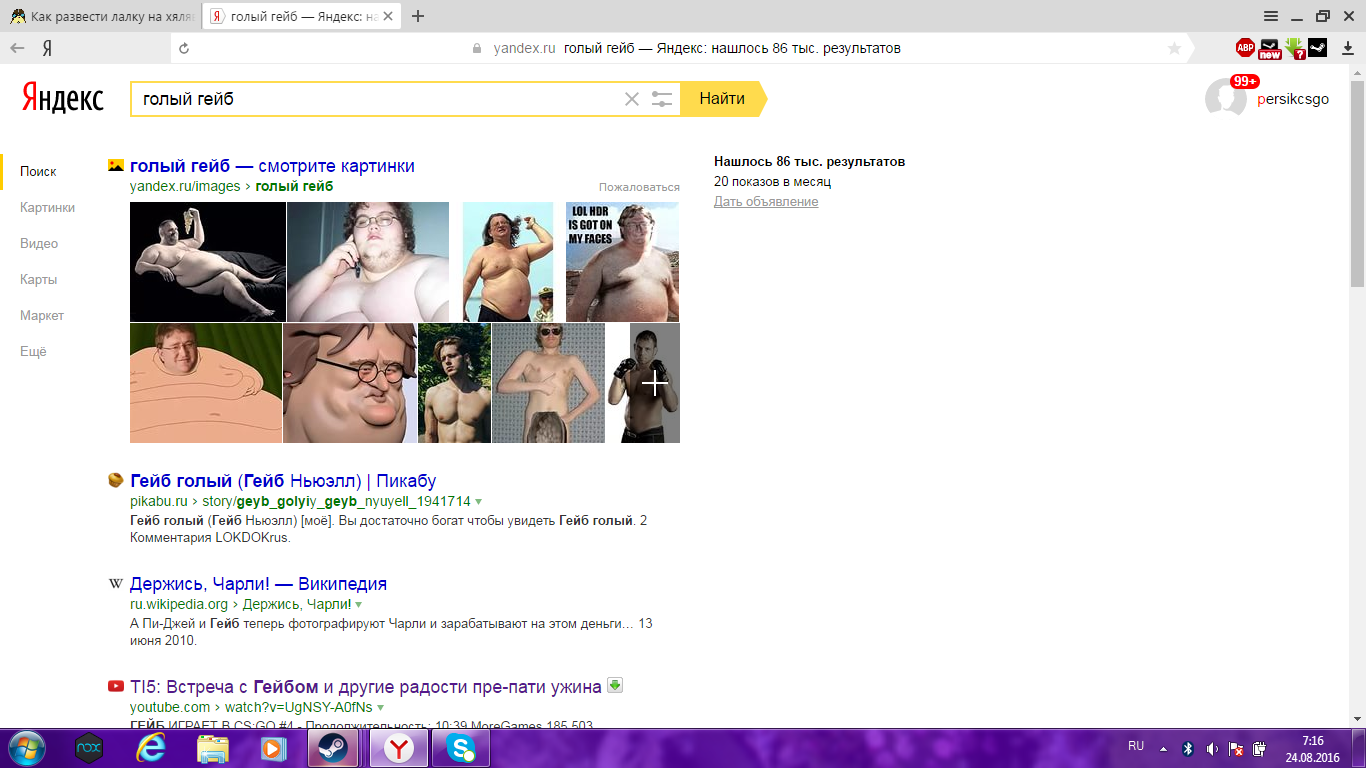Open the persikcsgo account name
This screenshot has height=768, width=1366.
(1293, 99)
